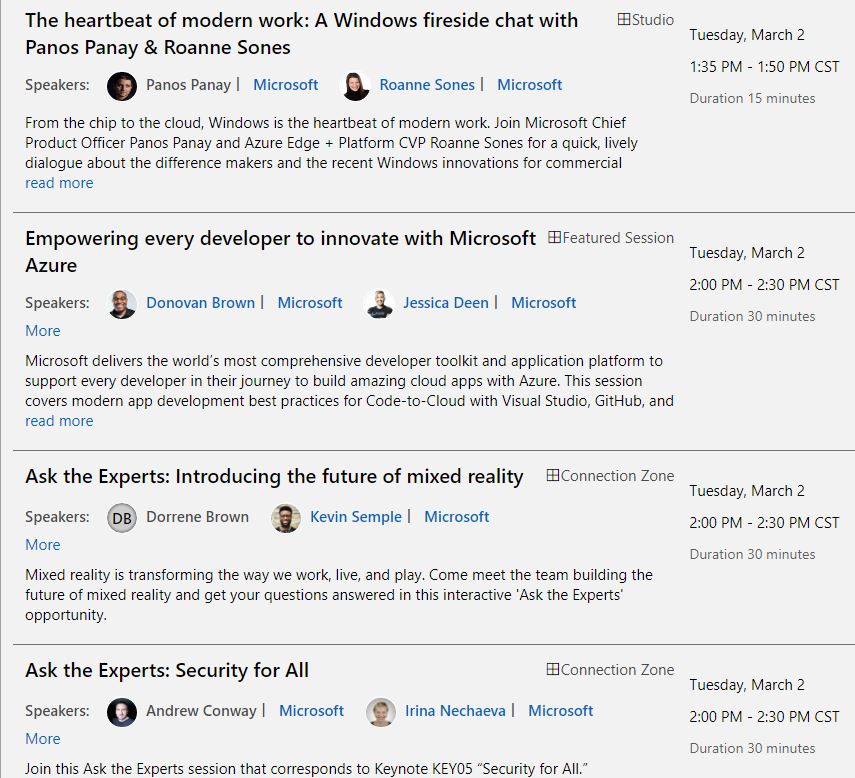Click the Featured Session grid icon

(554, 237)
